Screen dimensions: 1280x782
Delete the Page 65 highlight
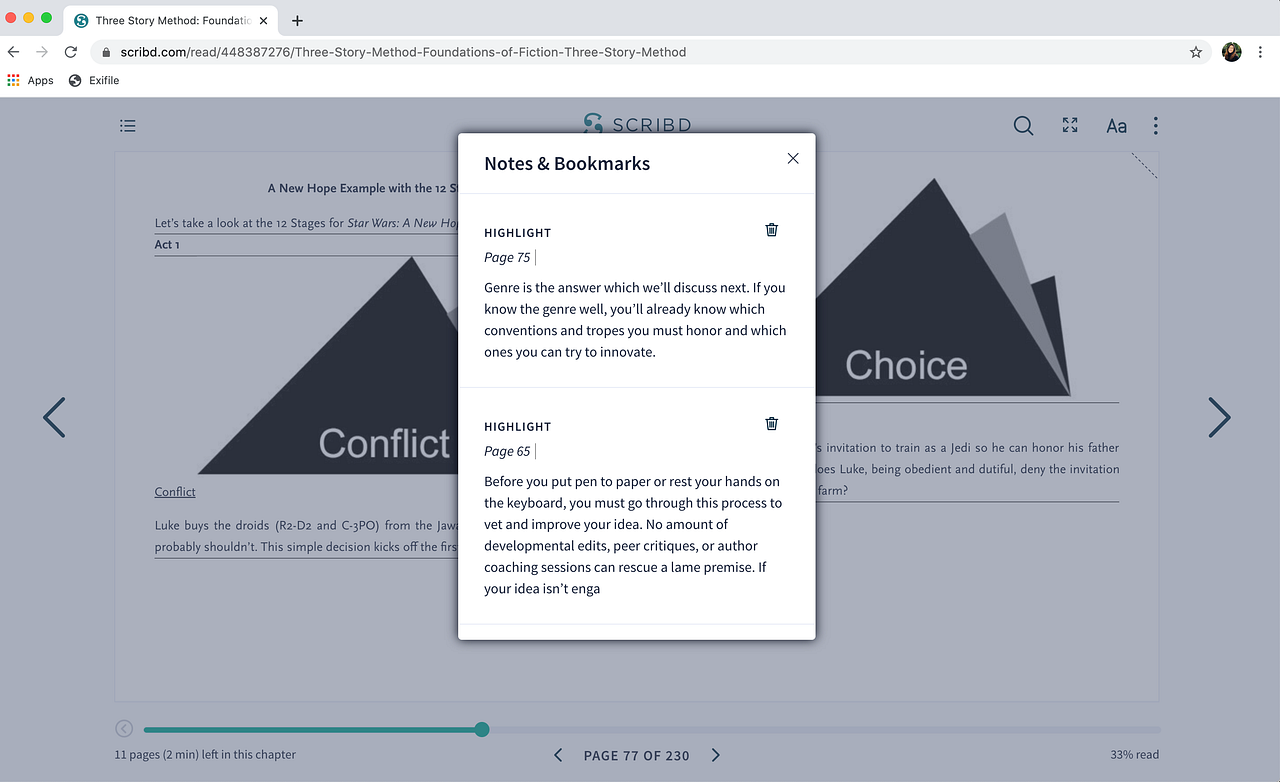[x=771, y=423]
